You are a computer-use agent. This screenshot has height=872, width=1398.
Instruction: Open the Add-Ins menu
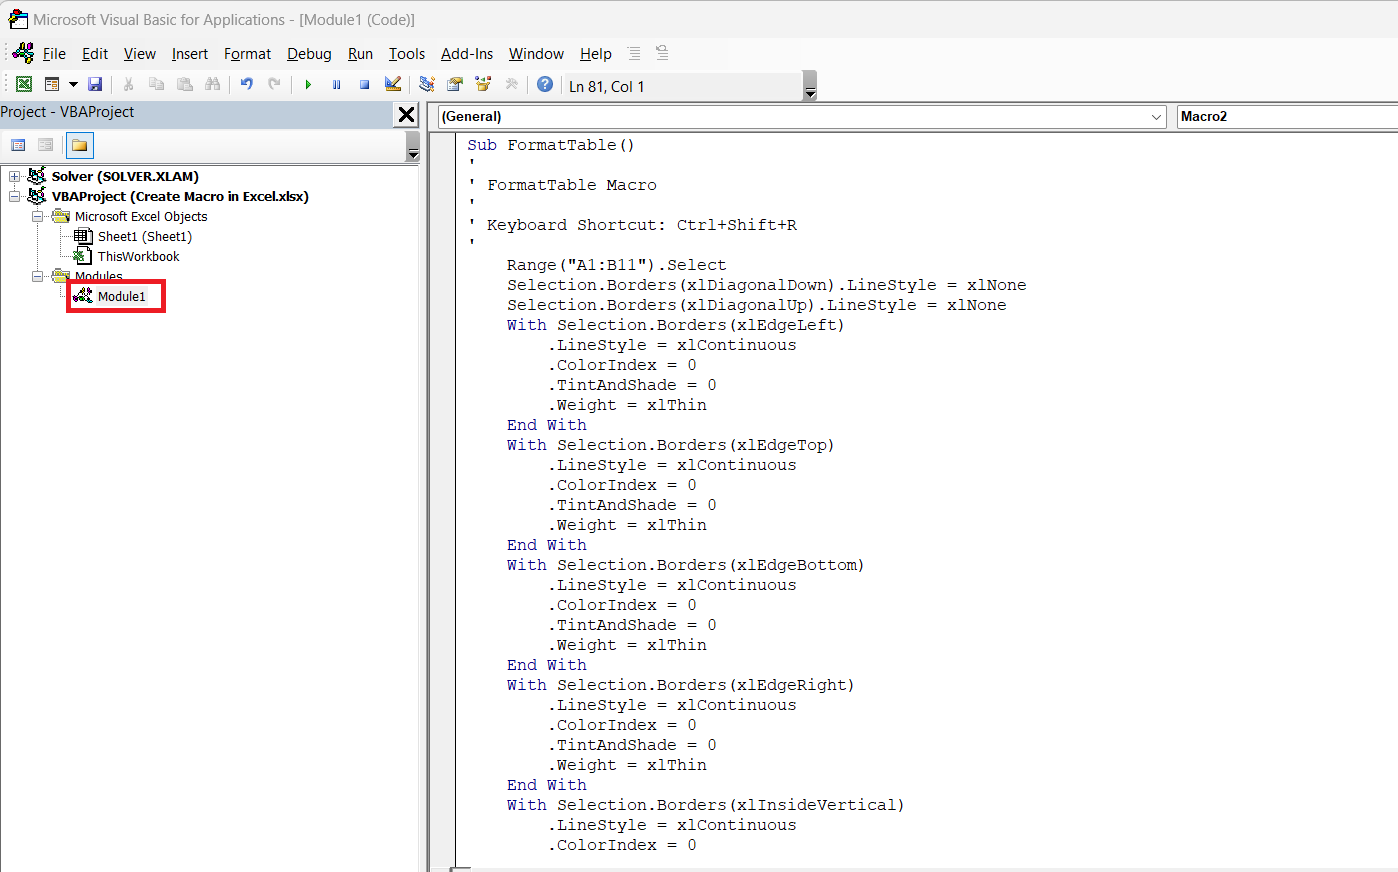coord(467,54)
